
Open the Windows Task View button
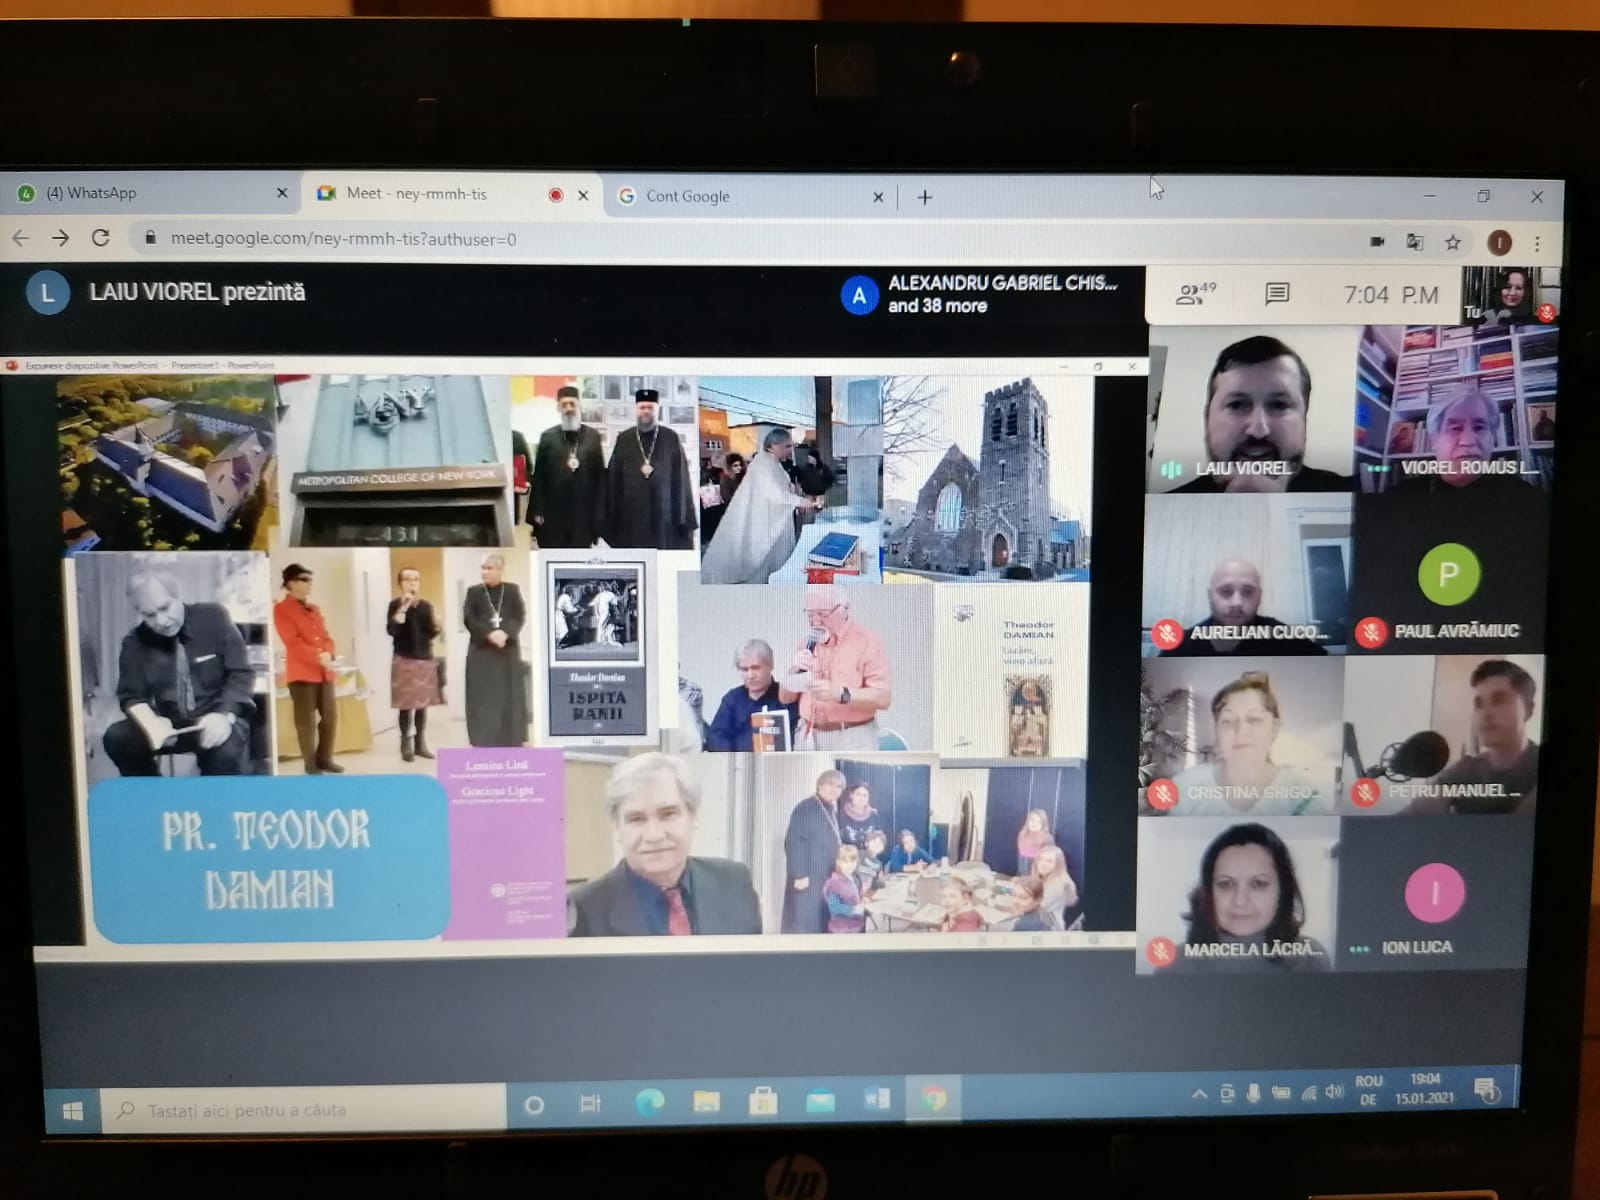tap(590, 1103)
